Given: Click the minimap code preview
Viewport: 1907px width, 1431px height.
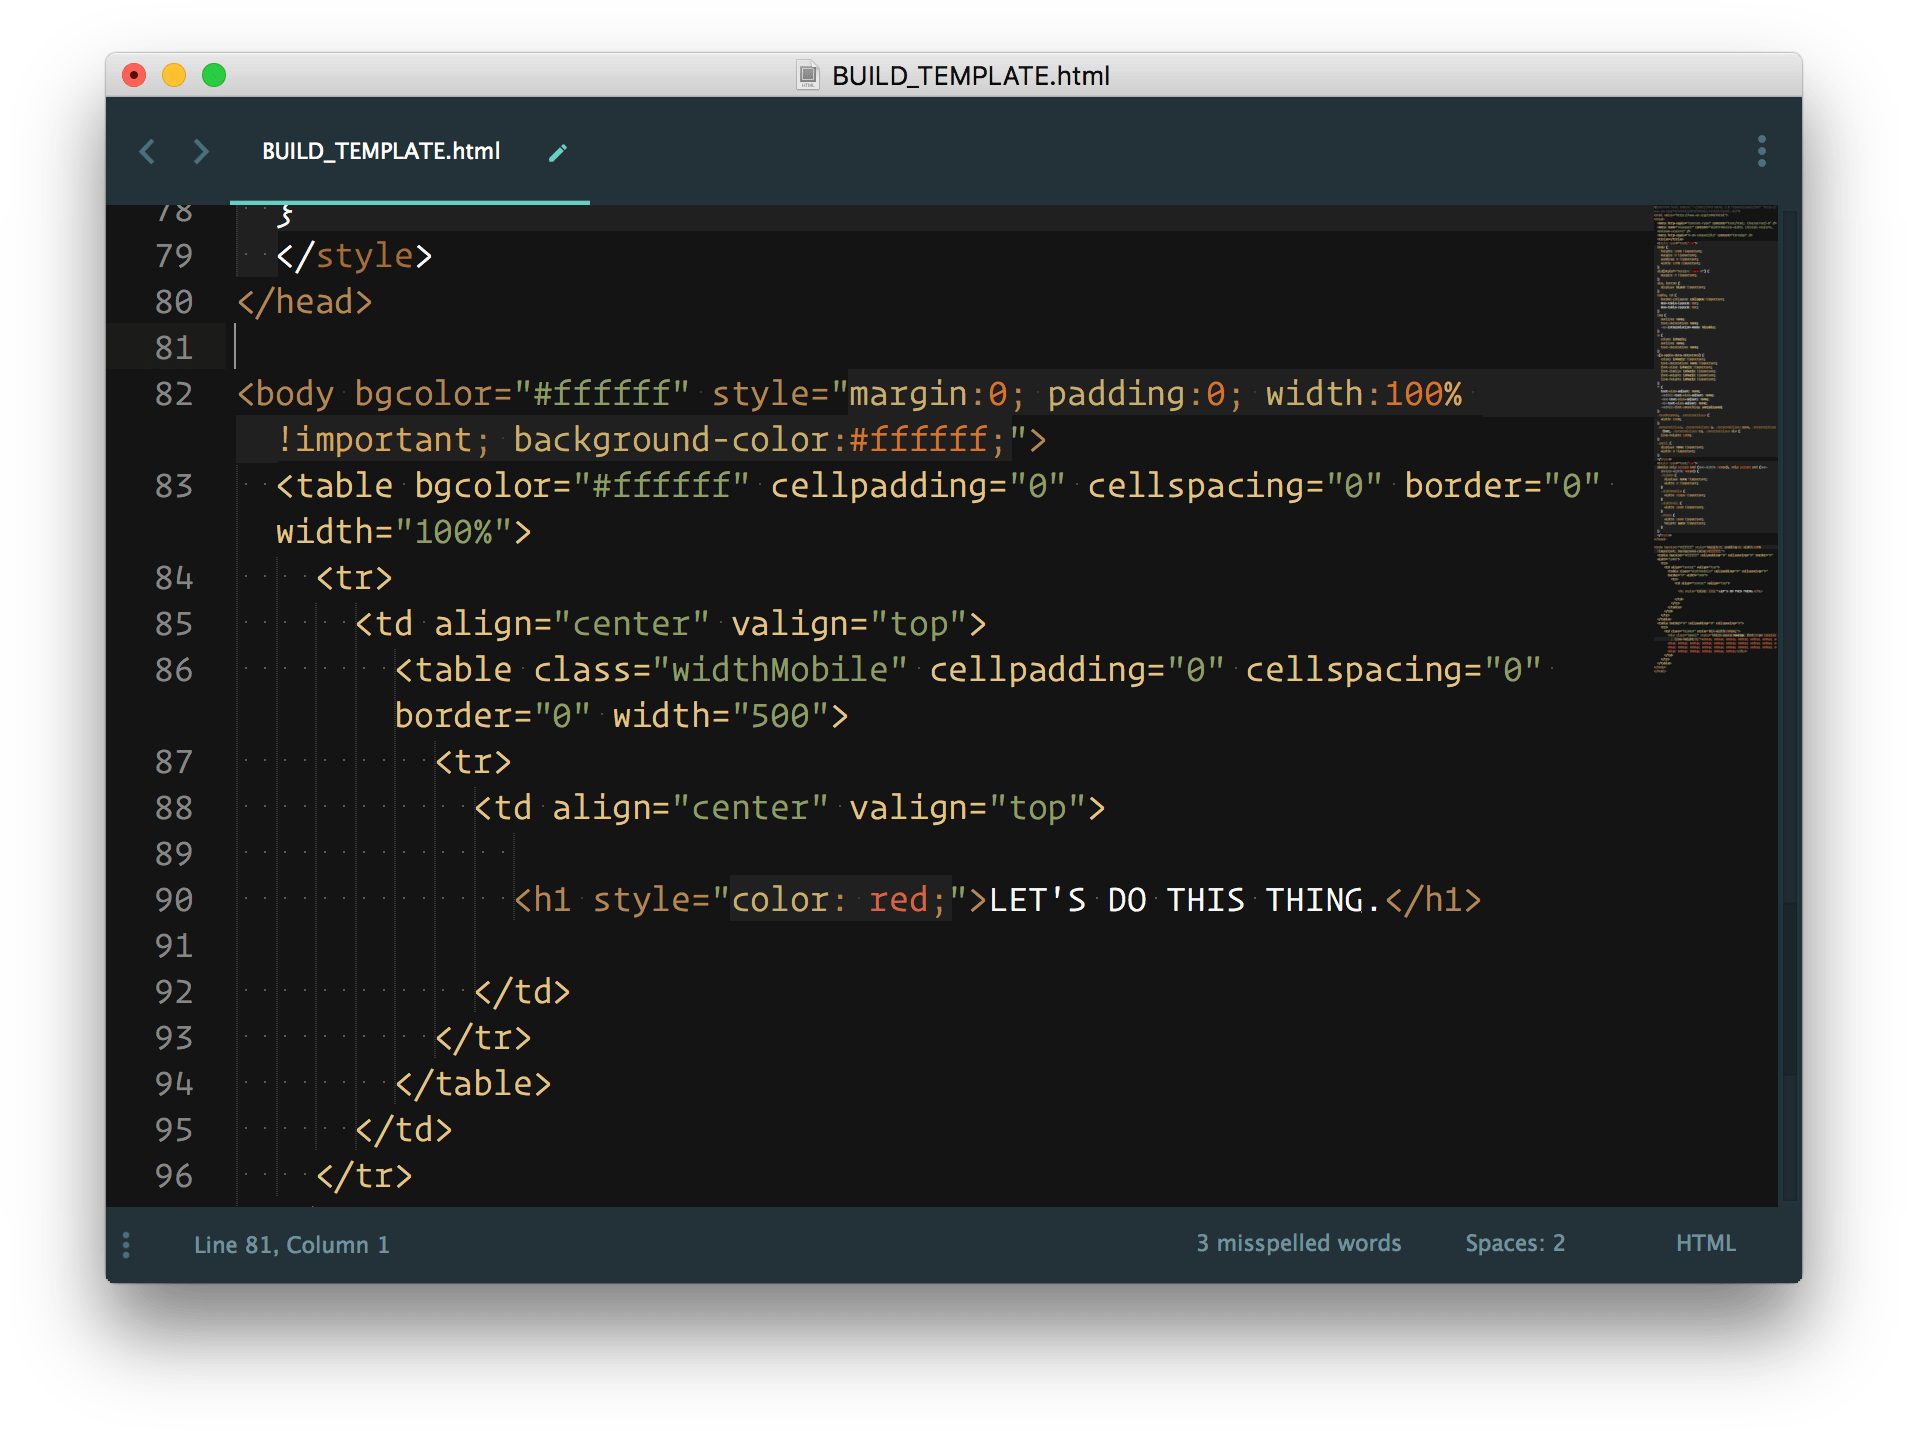Looking at the screenshot, I should tap(1714, 440).
